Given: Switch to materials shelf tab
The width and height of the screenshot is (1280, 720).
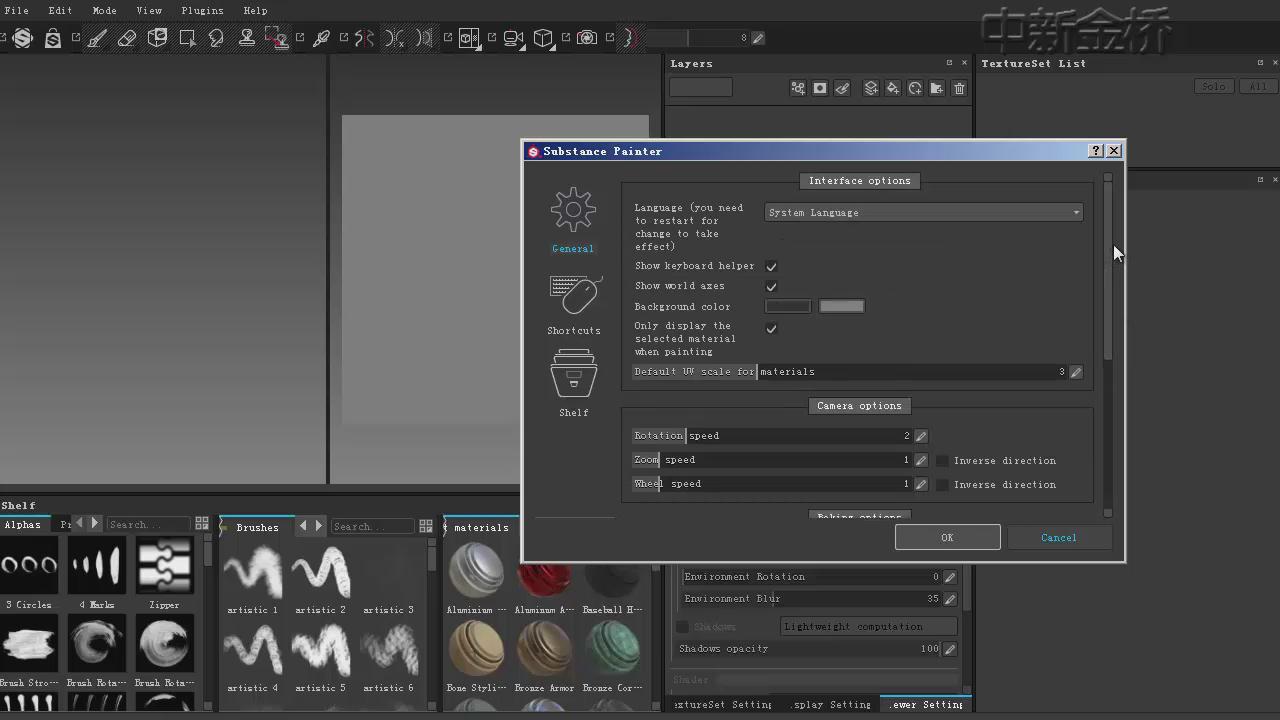Looking at the screenshot, I should (481, 527).
